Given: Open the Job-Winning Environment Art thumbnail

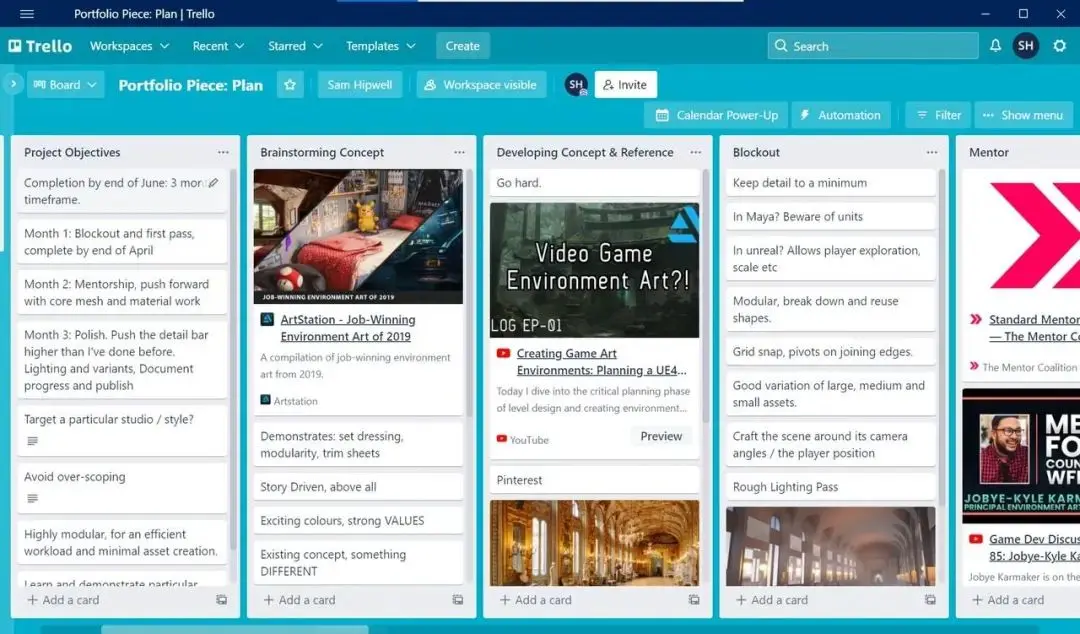Looking at the screenshot, I should click(x=358, y=236).
